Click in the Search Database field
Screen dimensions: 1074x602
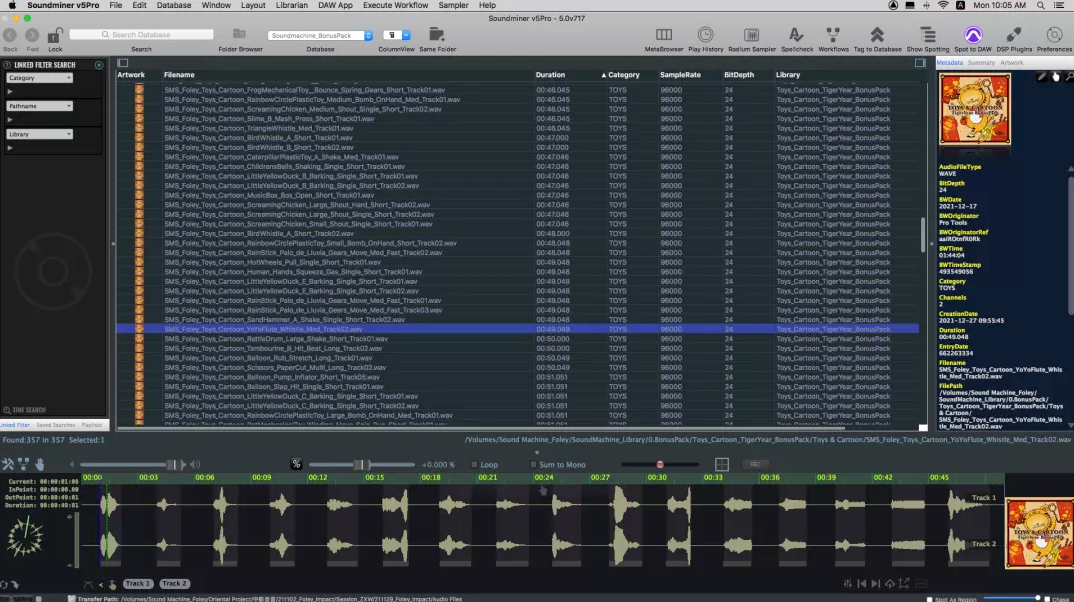(140, 35)
